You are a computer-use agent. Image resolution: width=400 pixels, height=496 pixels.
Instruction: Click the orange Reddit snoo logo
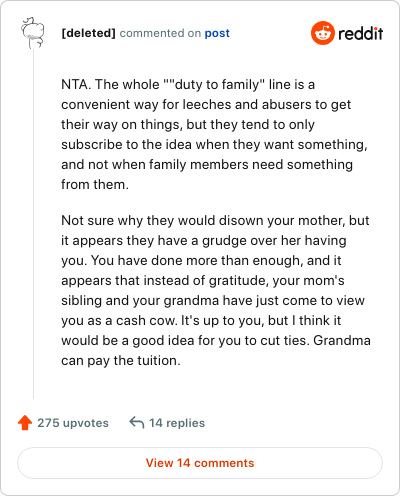coord(323,33)
